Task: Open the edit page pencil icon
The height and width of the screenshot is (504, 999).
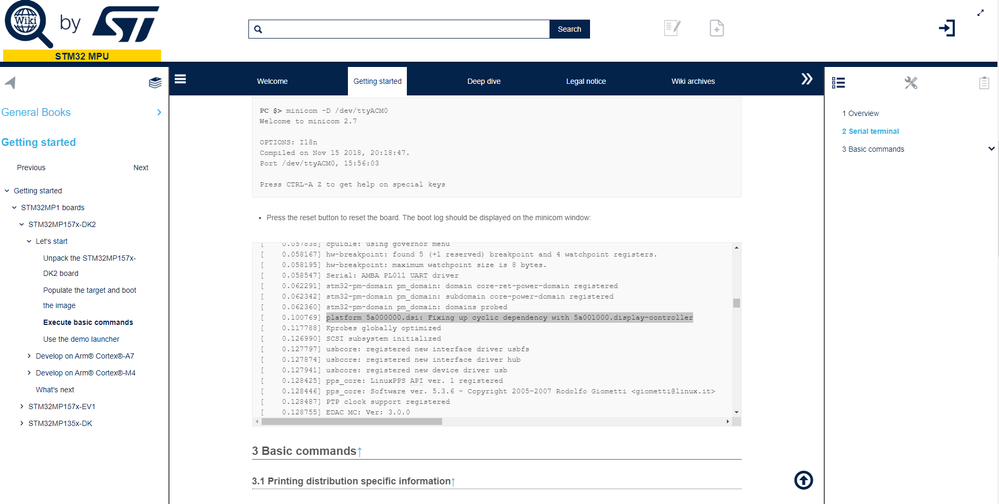Action: pyautogui.click(x=672, y=28)
